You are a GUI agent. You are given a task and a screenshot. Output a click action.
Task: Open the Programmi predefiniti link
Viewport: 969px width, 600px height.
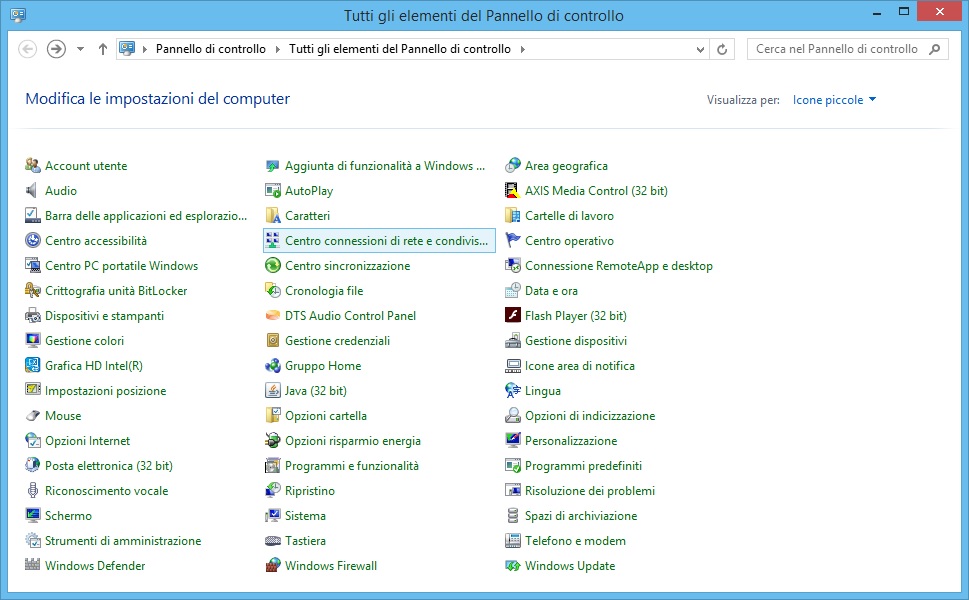coord(583,466)
